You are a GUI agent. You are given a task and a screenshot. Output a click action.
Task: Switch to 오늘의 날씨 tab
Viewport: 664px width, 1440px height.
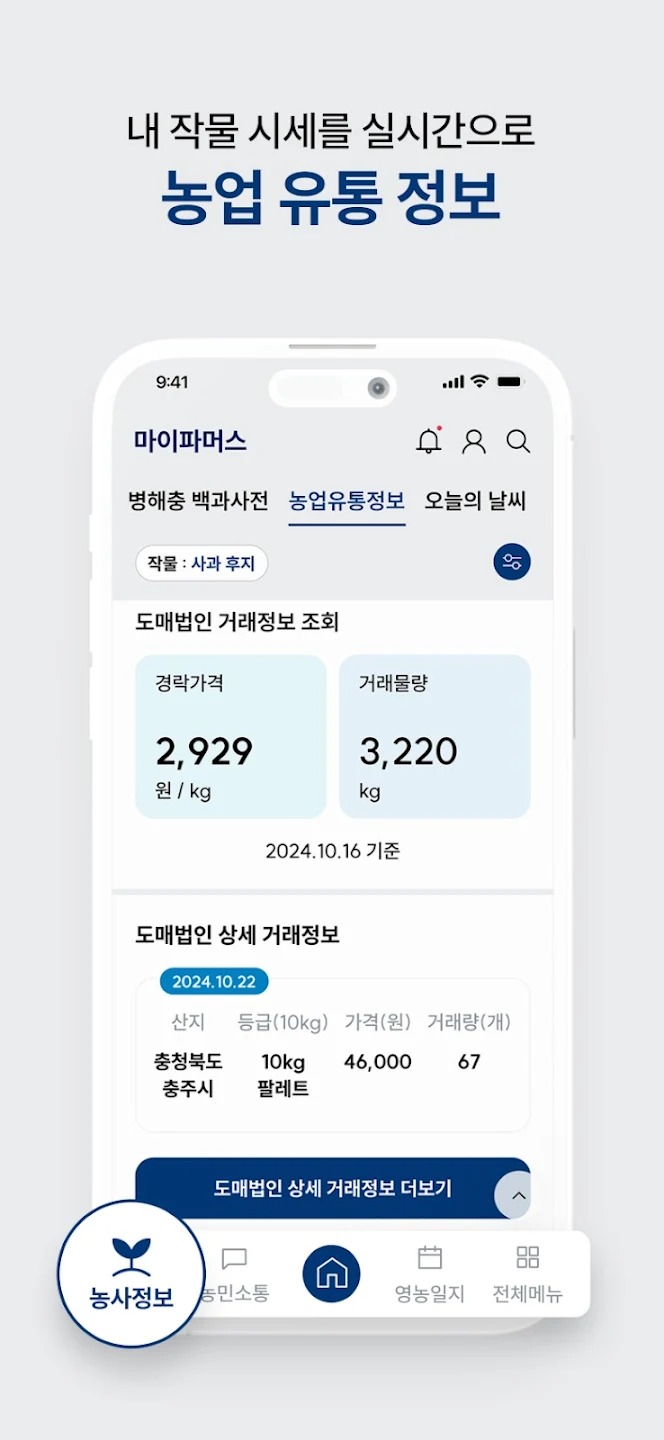[x=475, y=501]
